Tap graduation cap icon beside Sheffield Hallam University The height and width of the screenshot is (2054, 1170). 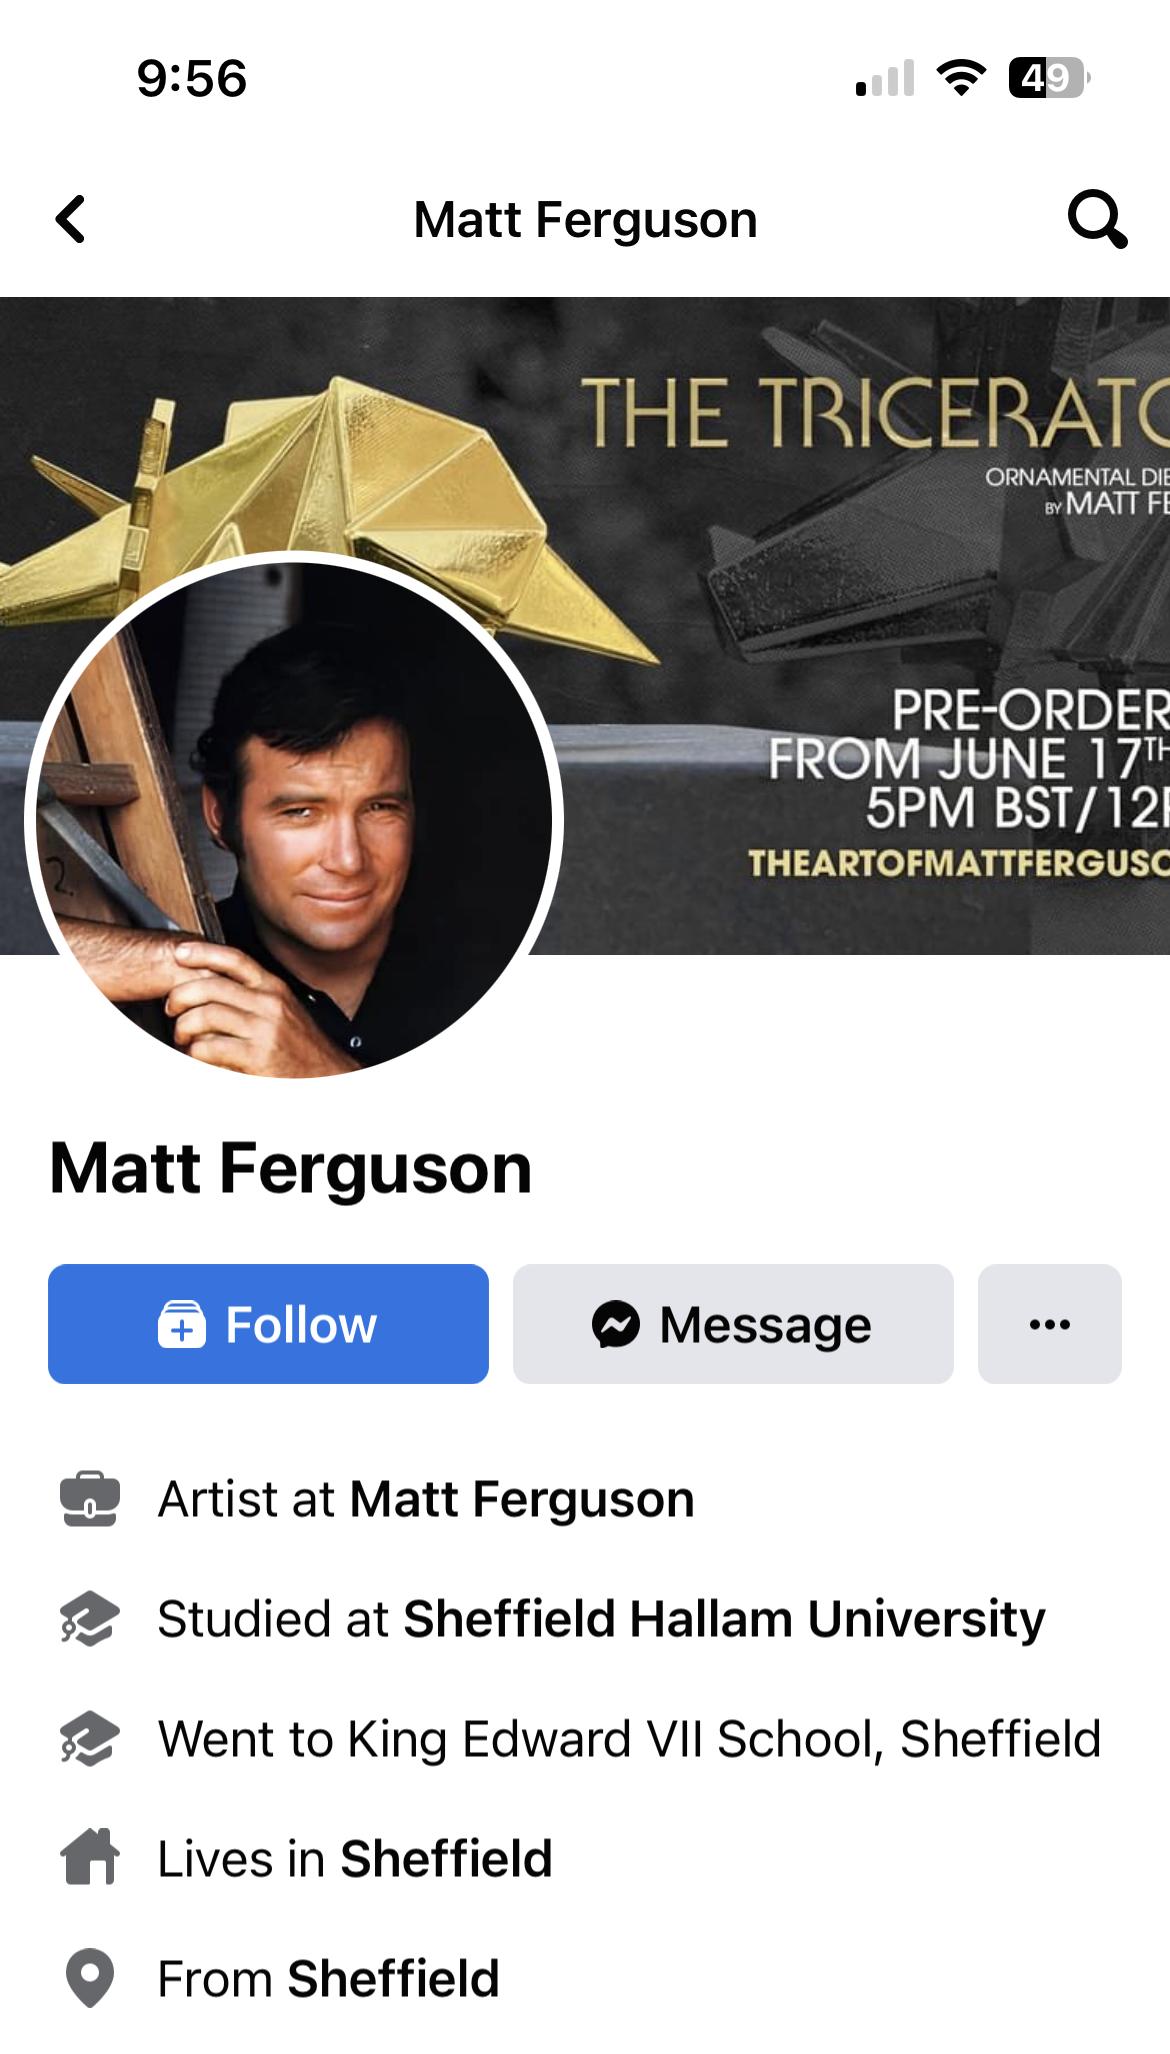pos(90,1618)
